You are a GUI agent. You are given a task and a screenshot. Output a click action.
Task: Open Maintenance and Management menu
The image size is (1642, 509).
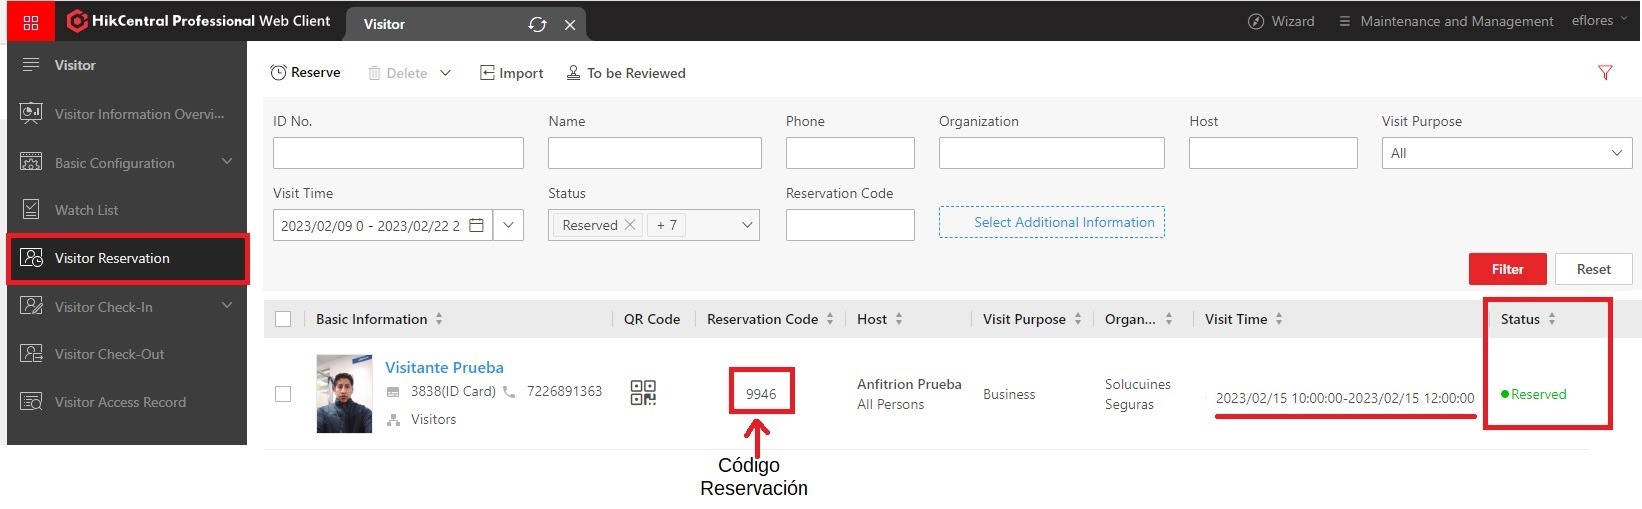[x=1446, y=21]
